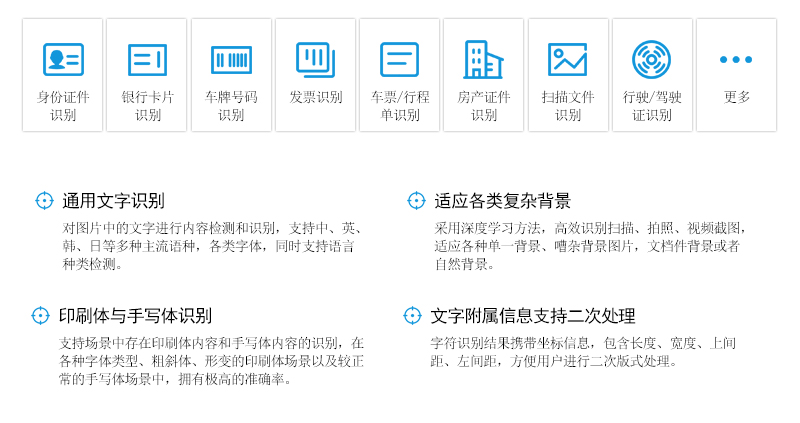Click the invoice recognition icon
Viewport: 800px width, 423px height.
[315, 59]
